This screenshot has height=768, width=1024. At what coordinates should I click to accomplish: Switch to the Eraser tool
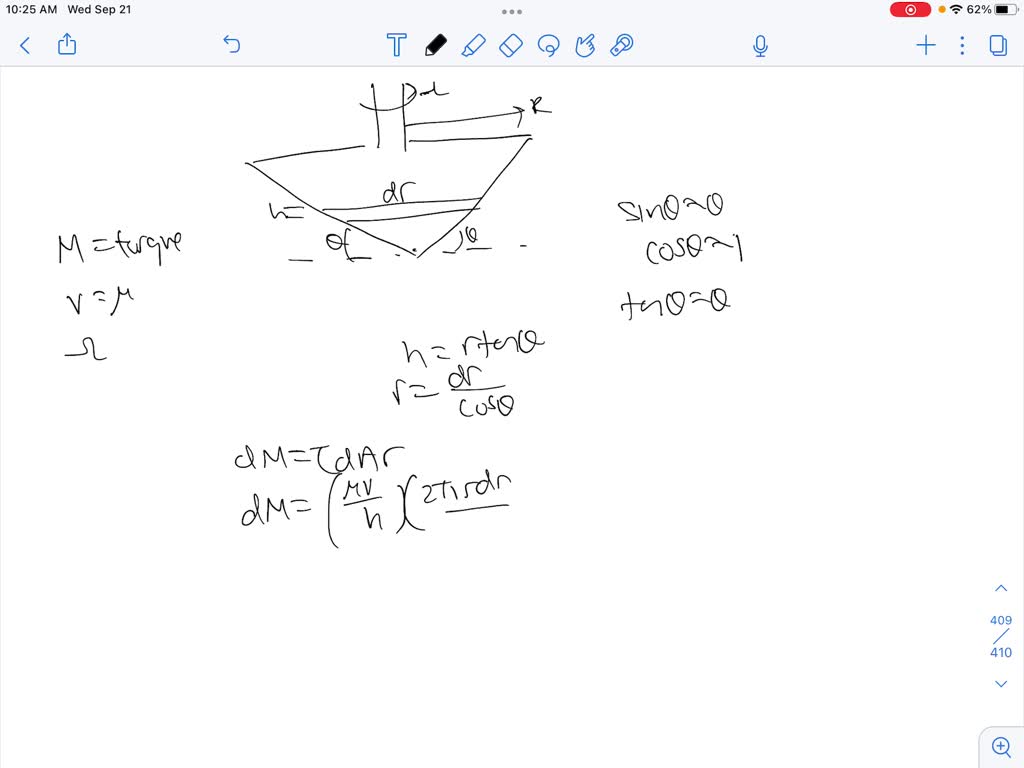(510, 45)
